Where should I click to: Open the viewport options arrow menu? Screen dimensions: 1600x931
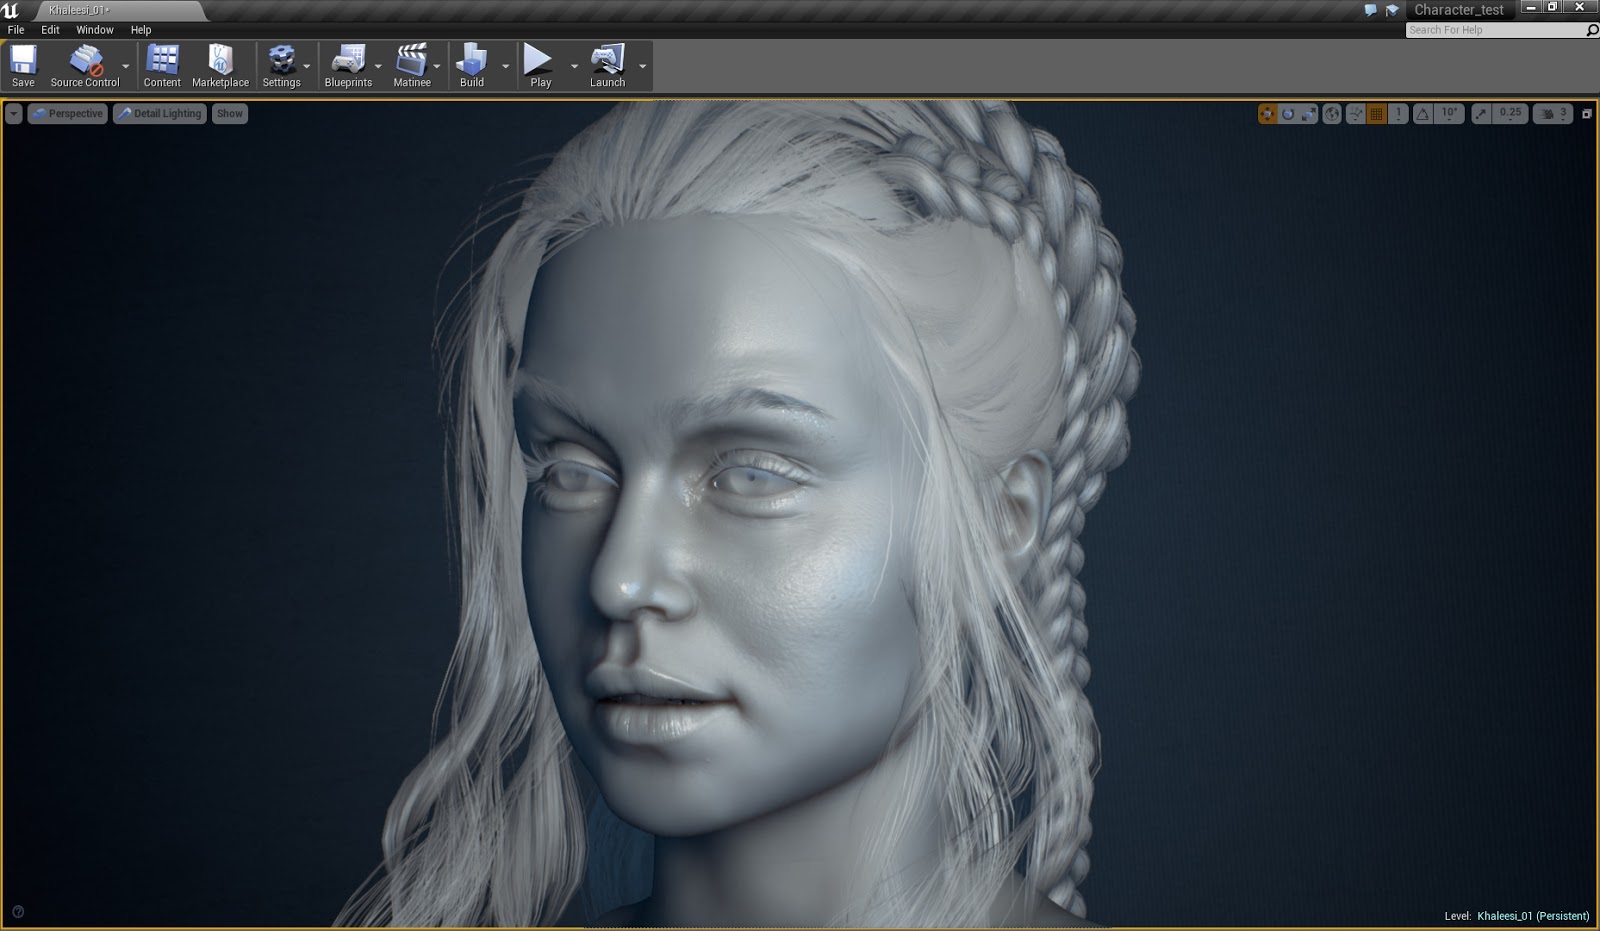(x=13, y=114)
